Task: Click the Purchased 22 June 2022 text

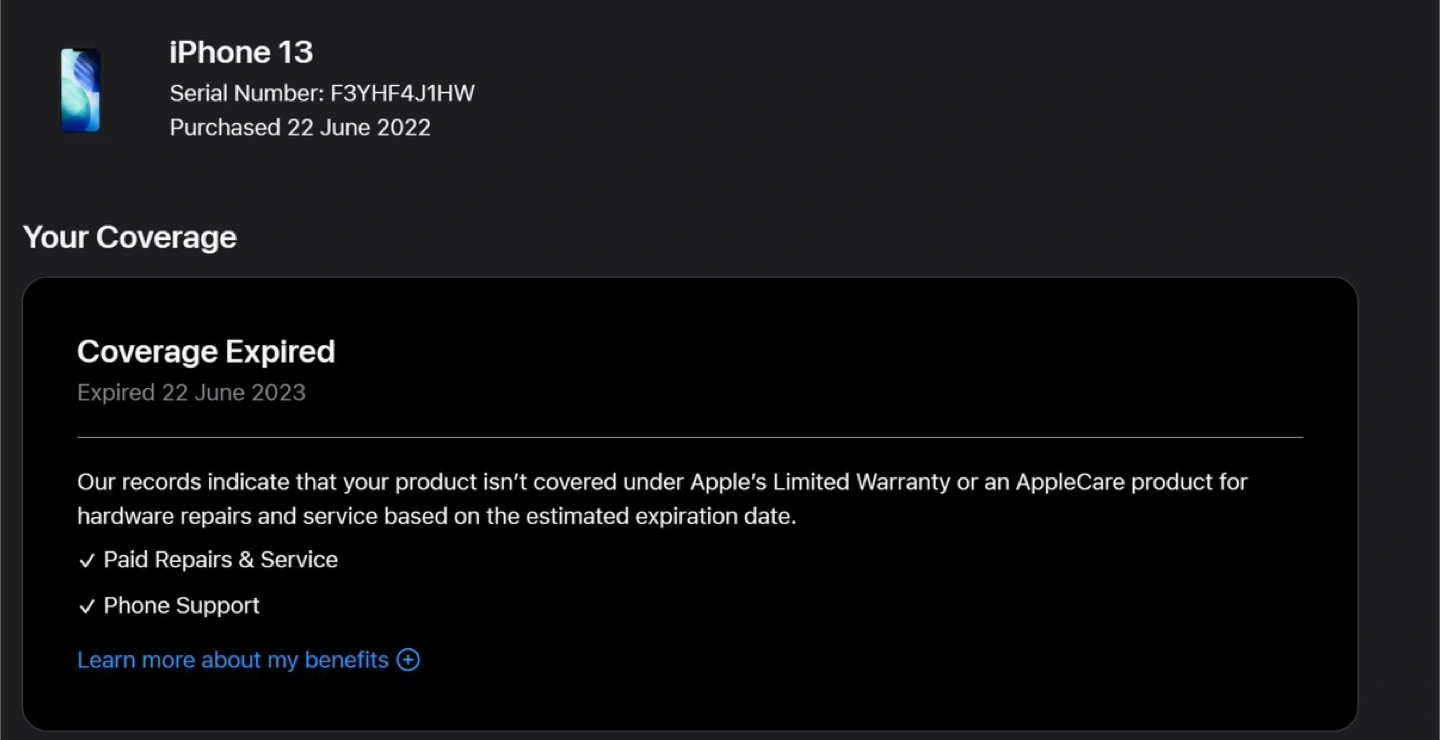Action: coord(300,128)
